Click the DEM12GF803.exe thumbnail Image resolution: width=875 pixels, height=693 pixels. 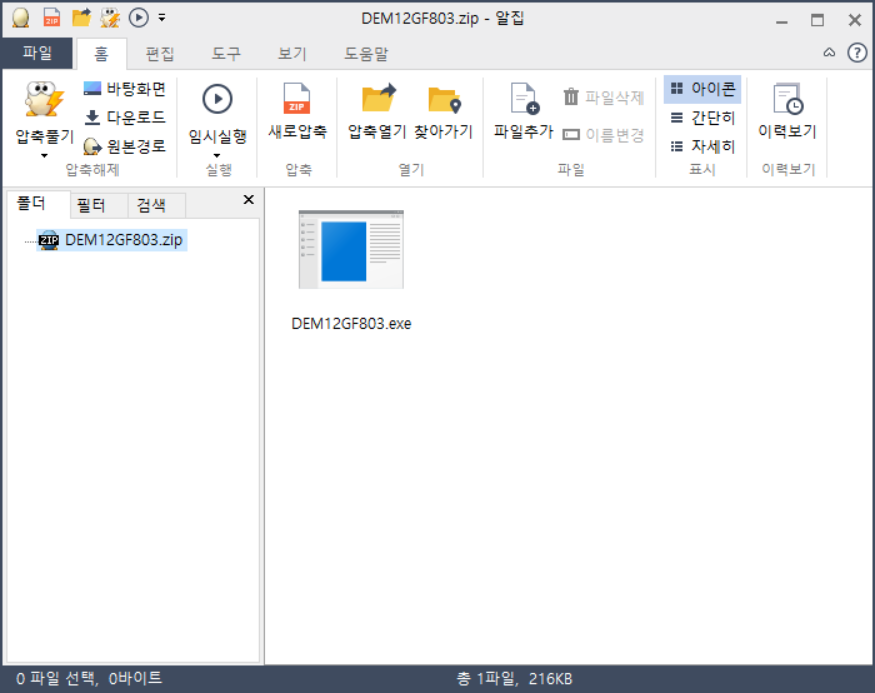(351, 249)
